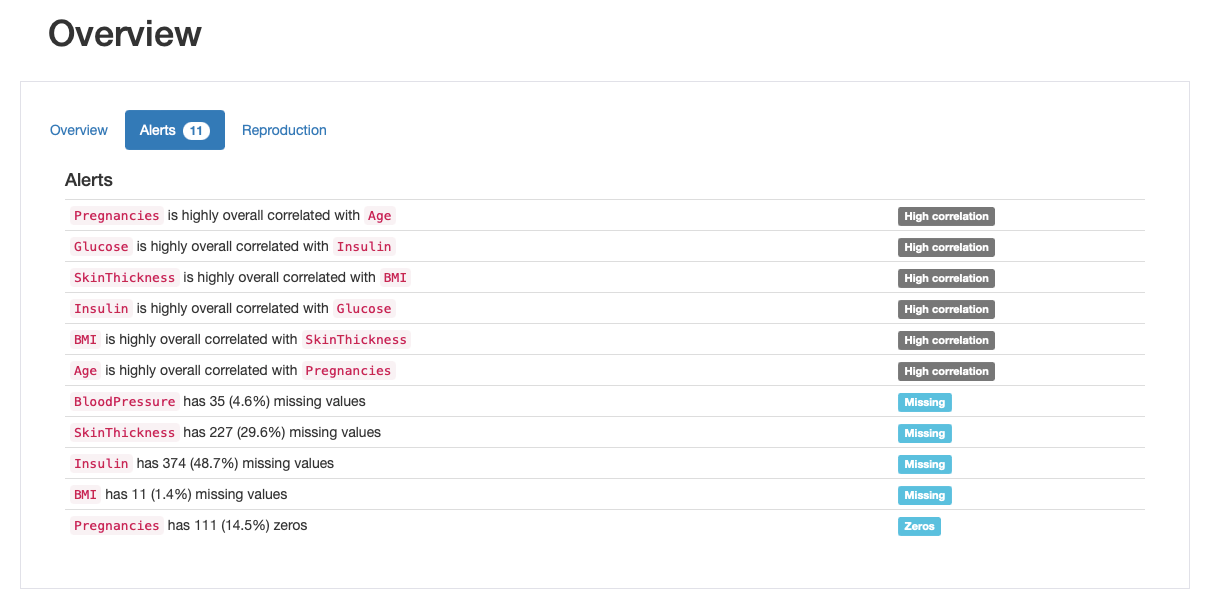Click SkinThickness tag in BMI correlation row
The width and height of the screenshot is (1213, 599).
(x=356, y=340)
